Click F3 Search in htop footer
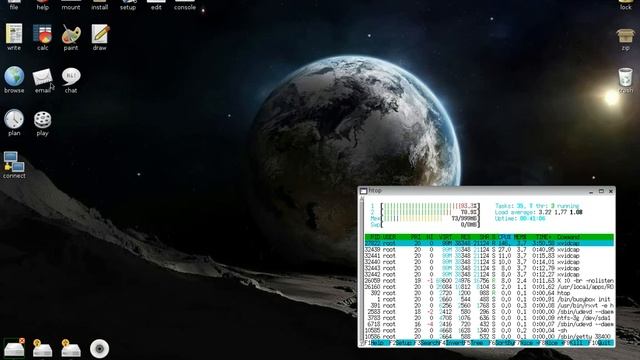Screen dimensions: 640x360 coord(427,343)
